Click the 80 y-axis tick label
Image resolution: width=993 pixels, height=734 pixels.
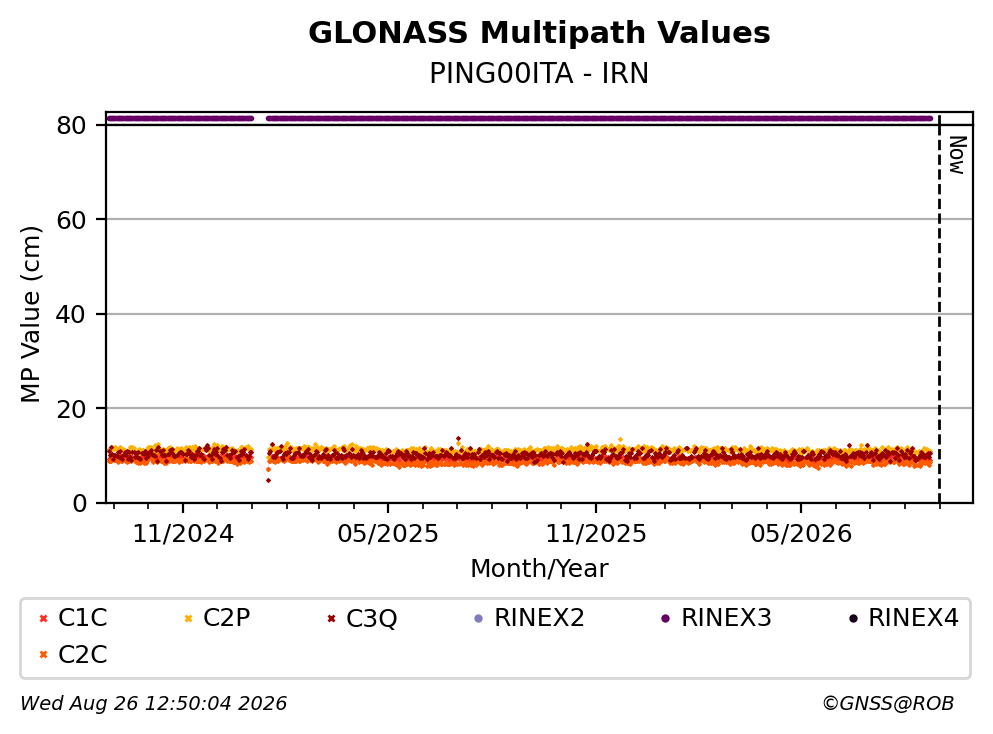click(71, 125)
